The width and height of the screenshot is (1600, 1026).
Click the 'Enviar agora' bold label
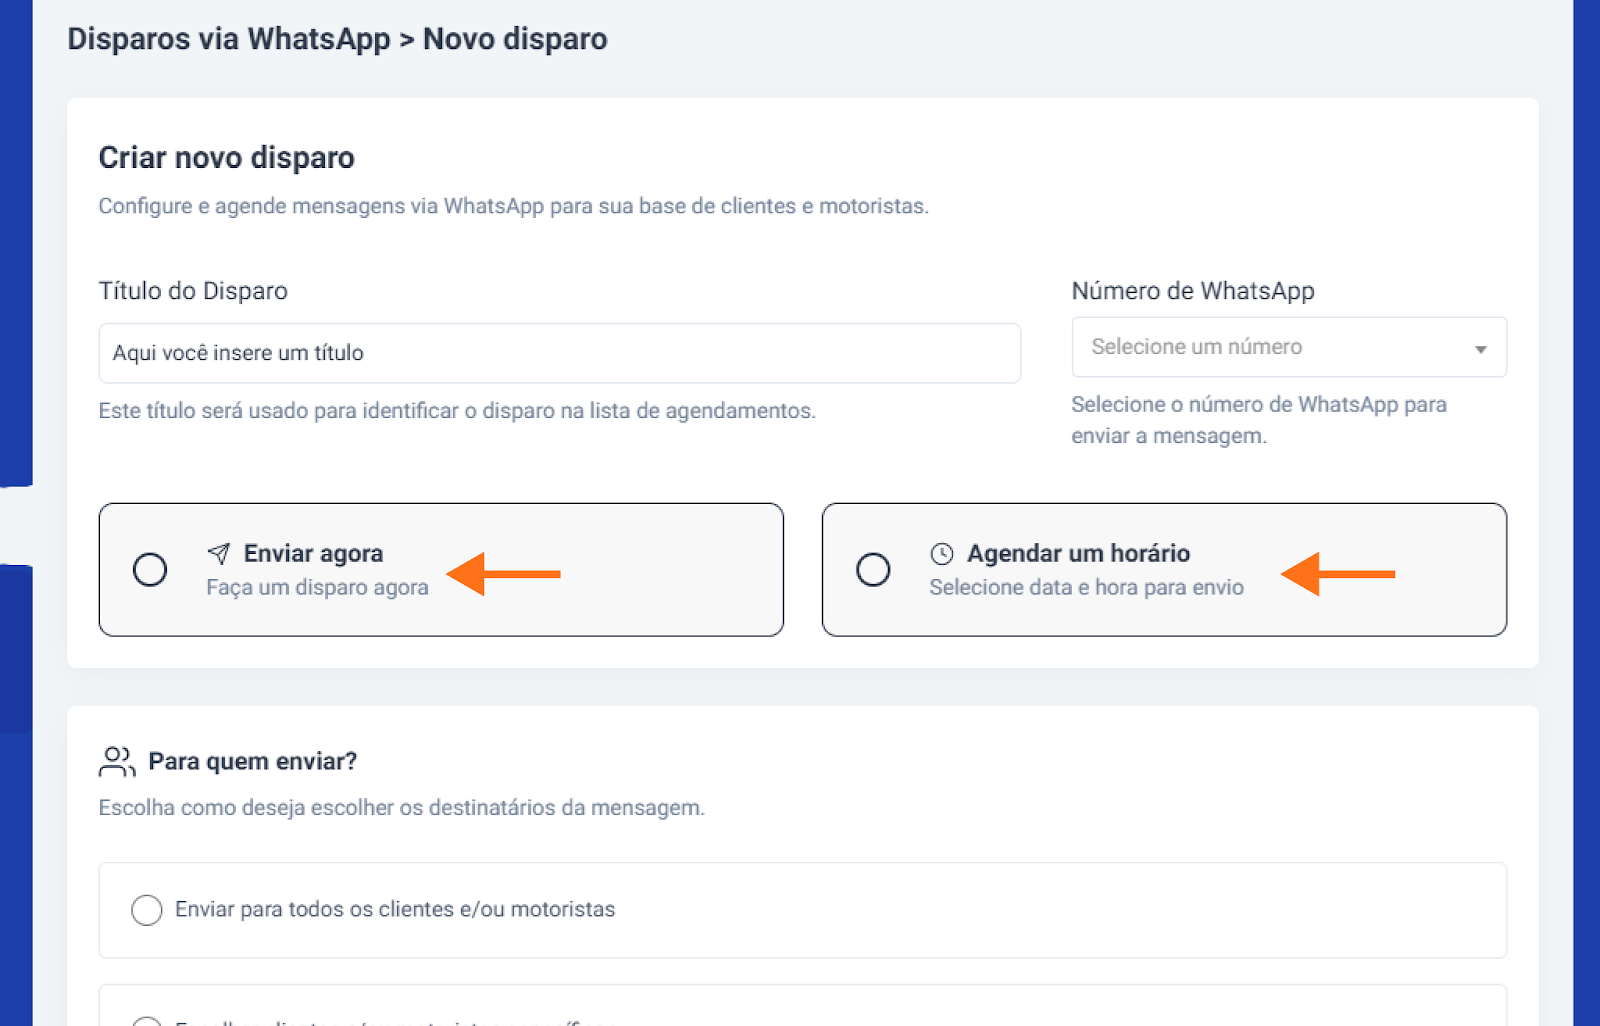[x=314, y=554]
